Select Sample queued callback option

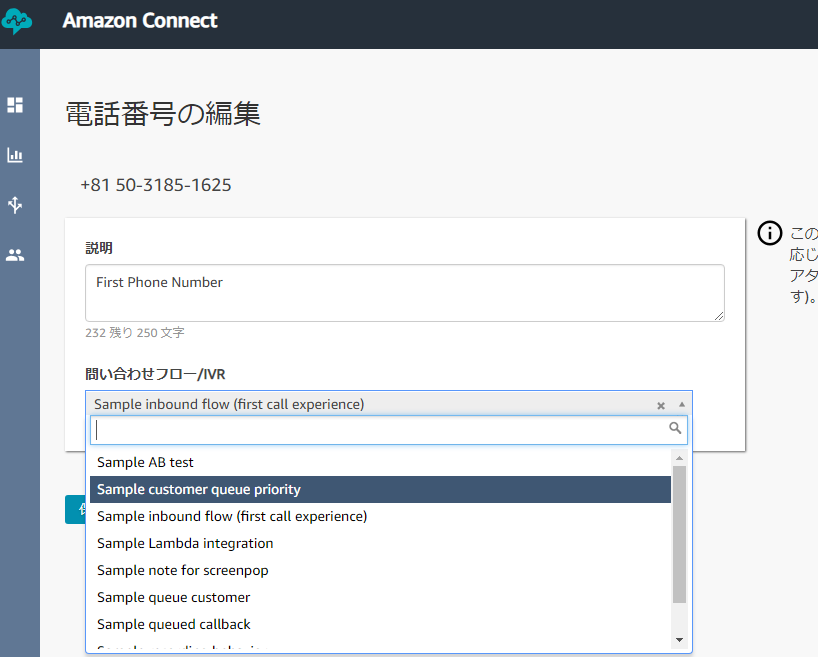coord(380,625)
